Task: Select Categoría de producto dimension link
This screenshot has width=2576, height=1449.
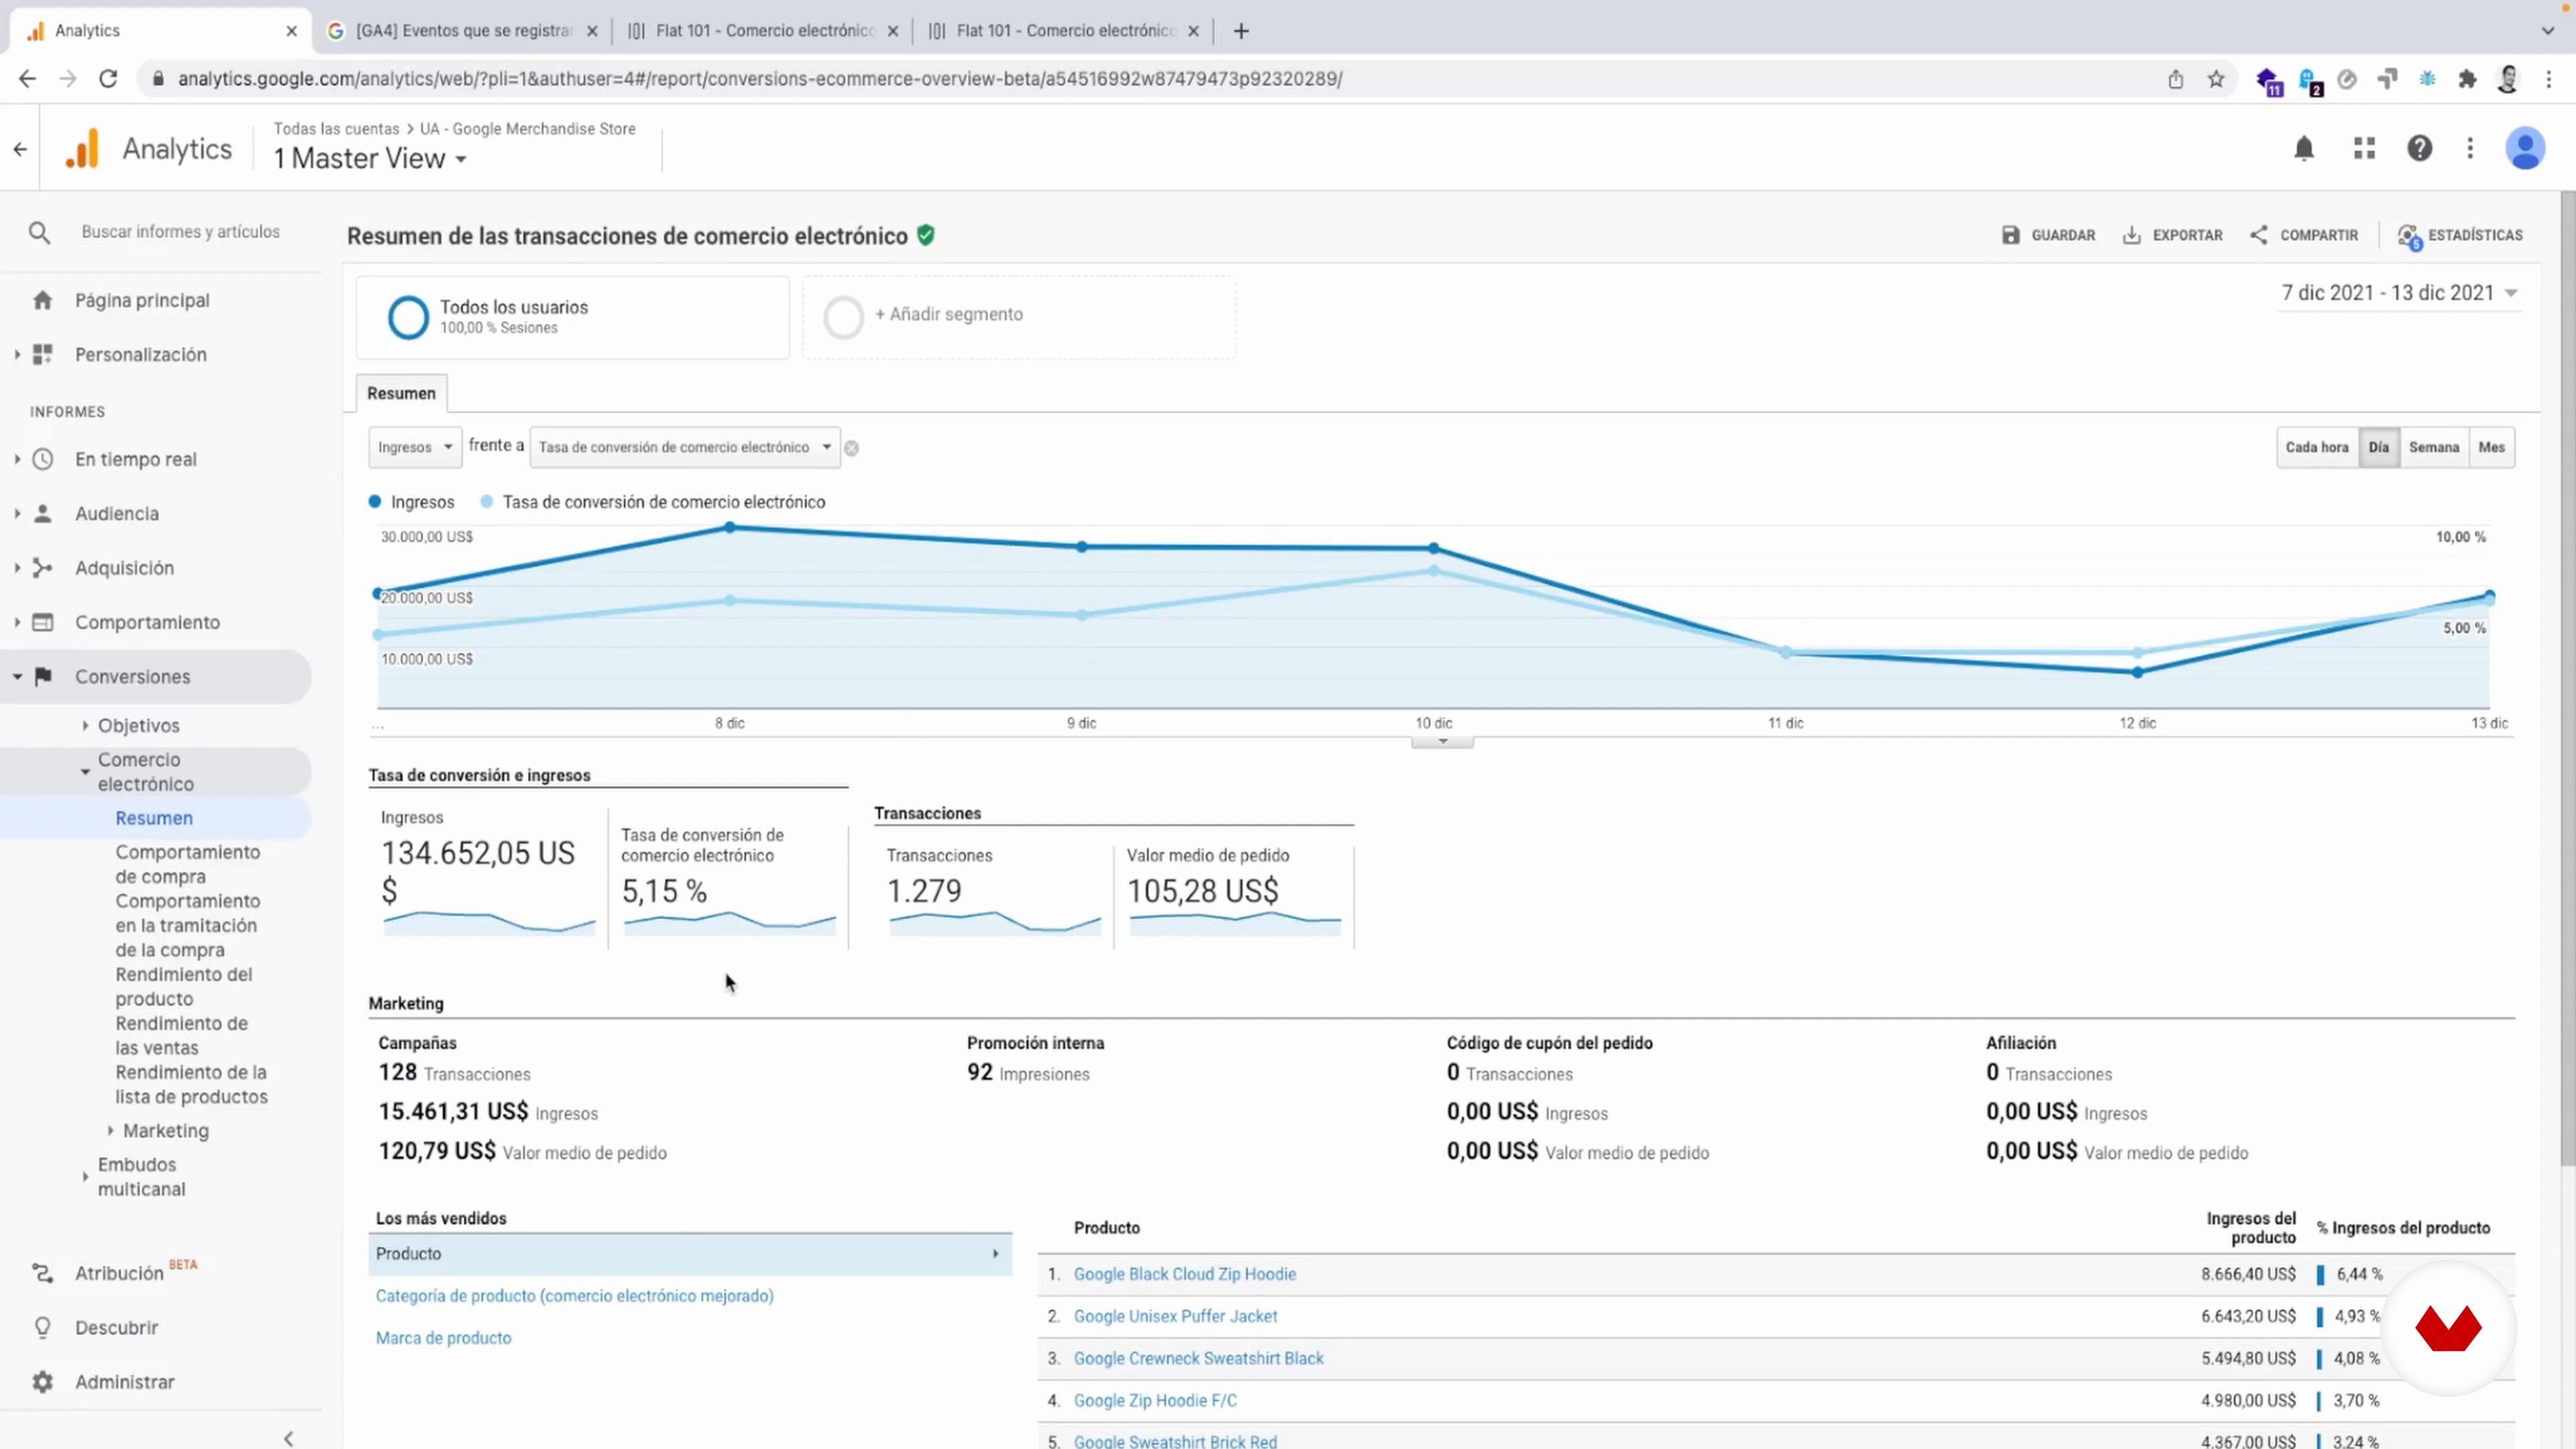Action: coord(574,1296)
